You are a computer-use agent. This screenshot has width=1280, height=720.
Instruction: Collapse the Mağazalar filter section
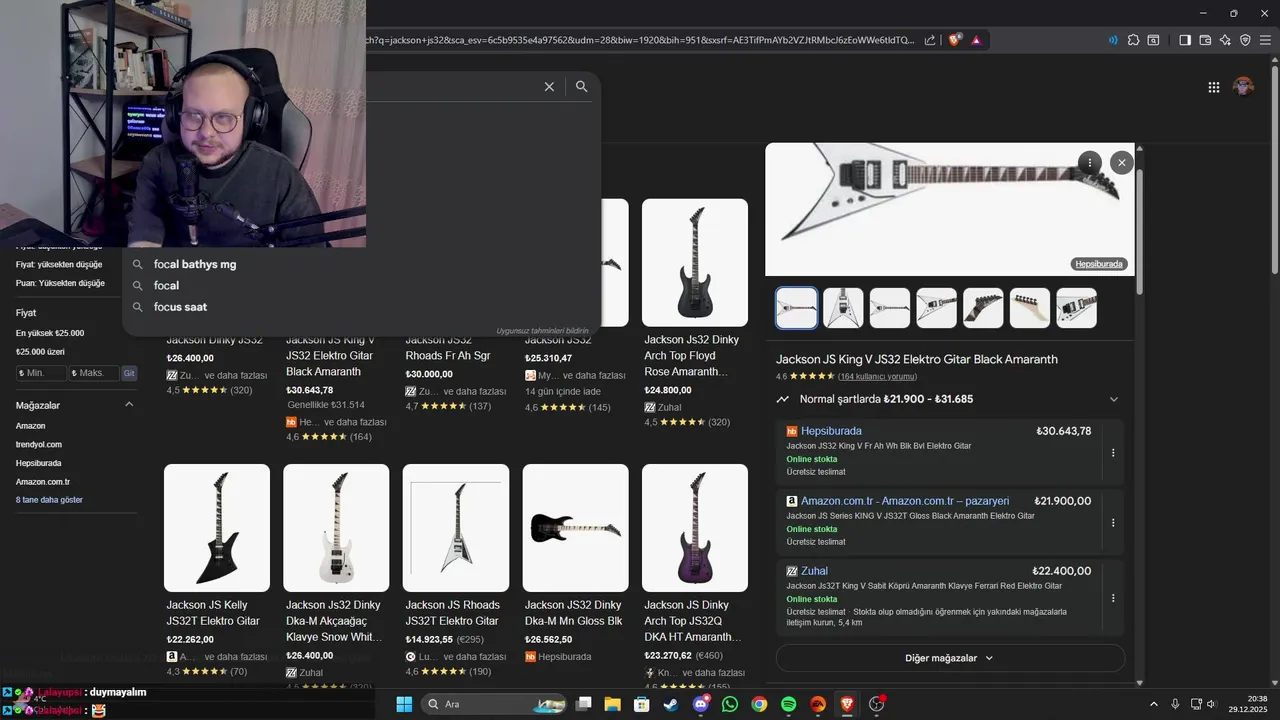pos(129,405)
